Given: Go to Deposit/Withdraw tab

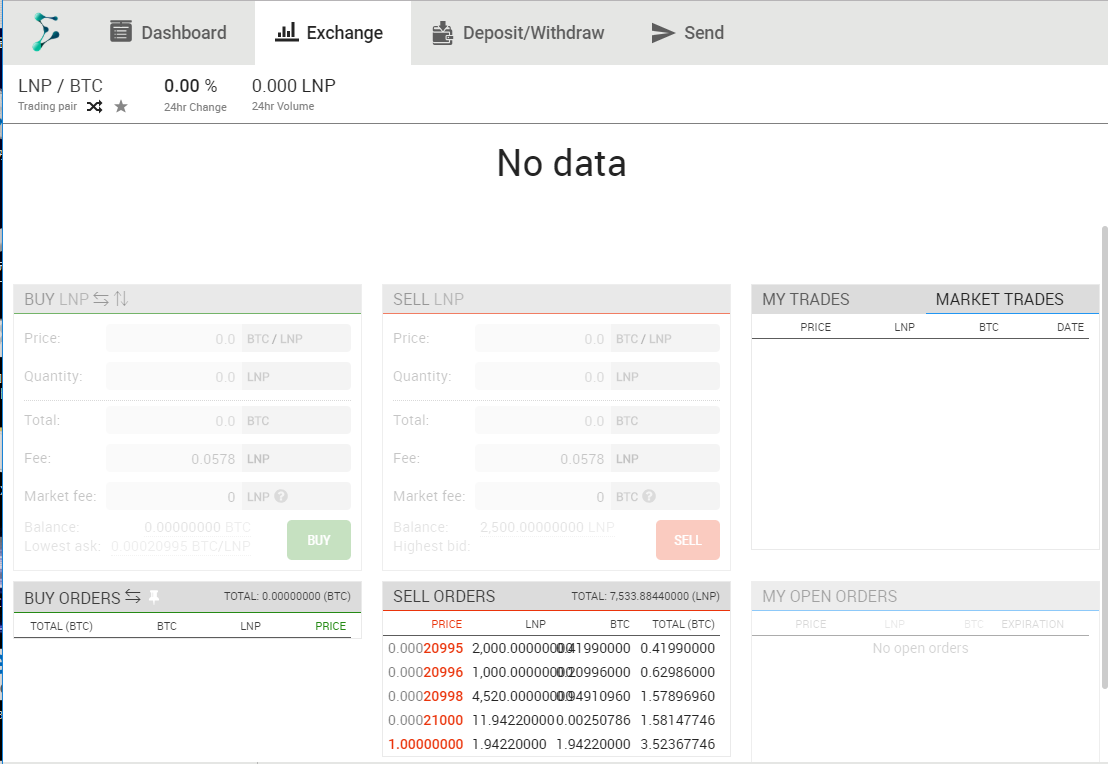Looking at the screenshot, I should coord(518,33).
